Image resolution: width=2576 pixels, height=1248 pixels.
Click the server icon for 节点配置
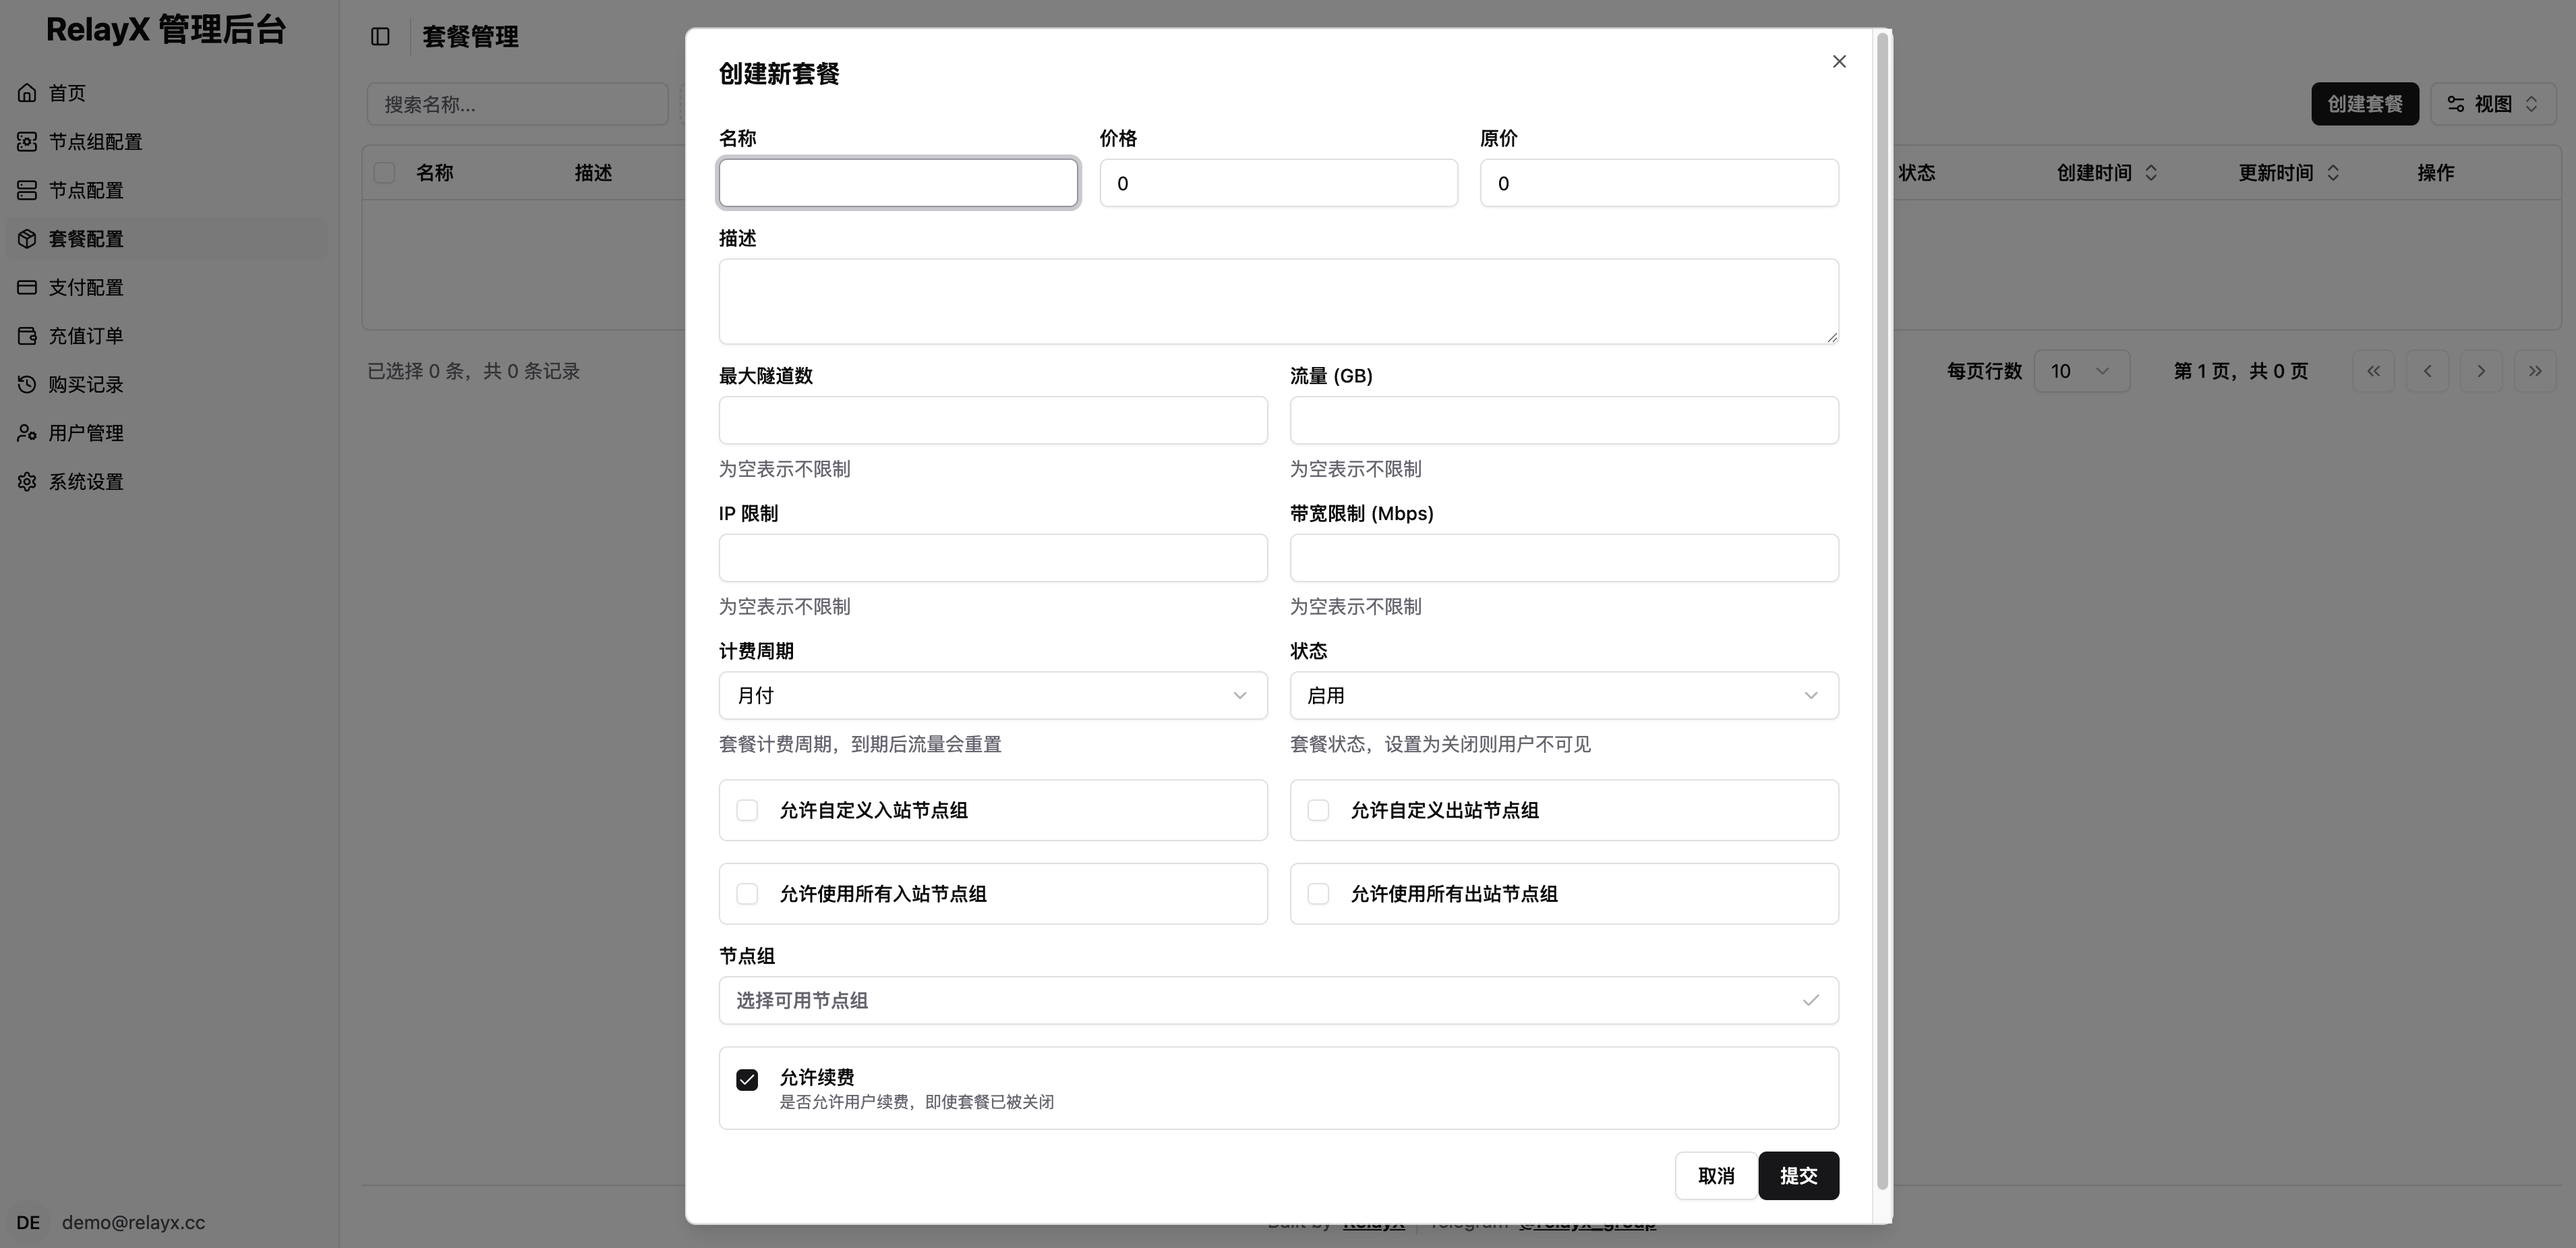click(x=27, y=190)
